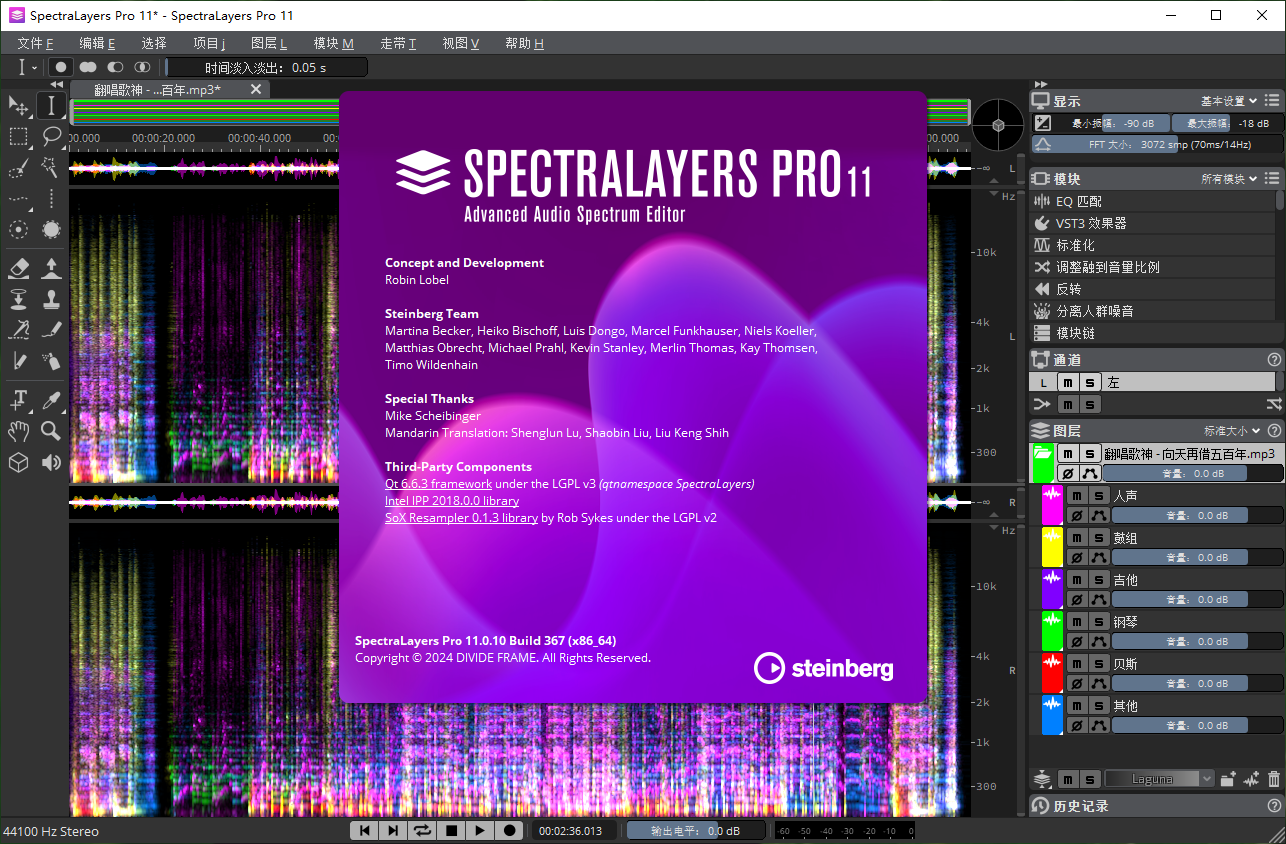Open the time tool options dropdown arrow

tap(35, 68)
